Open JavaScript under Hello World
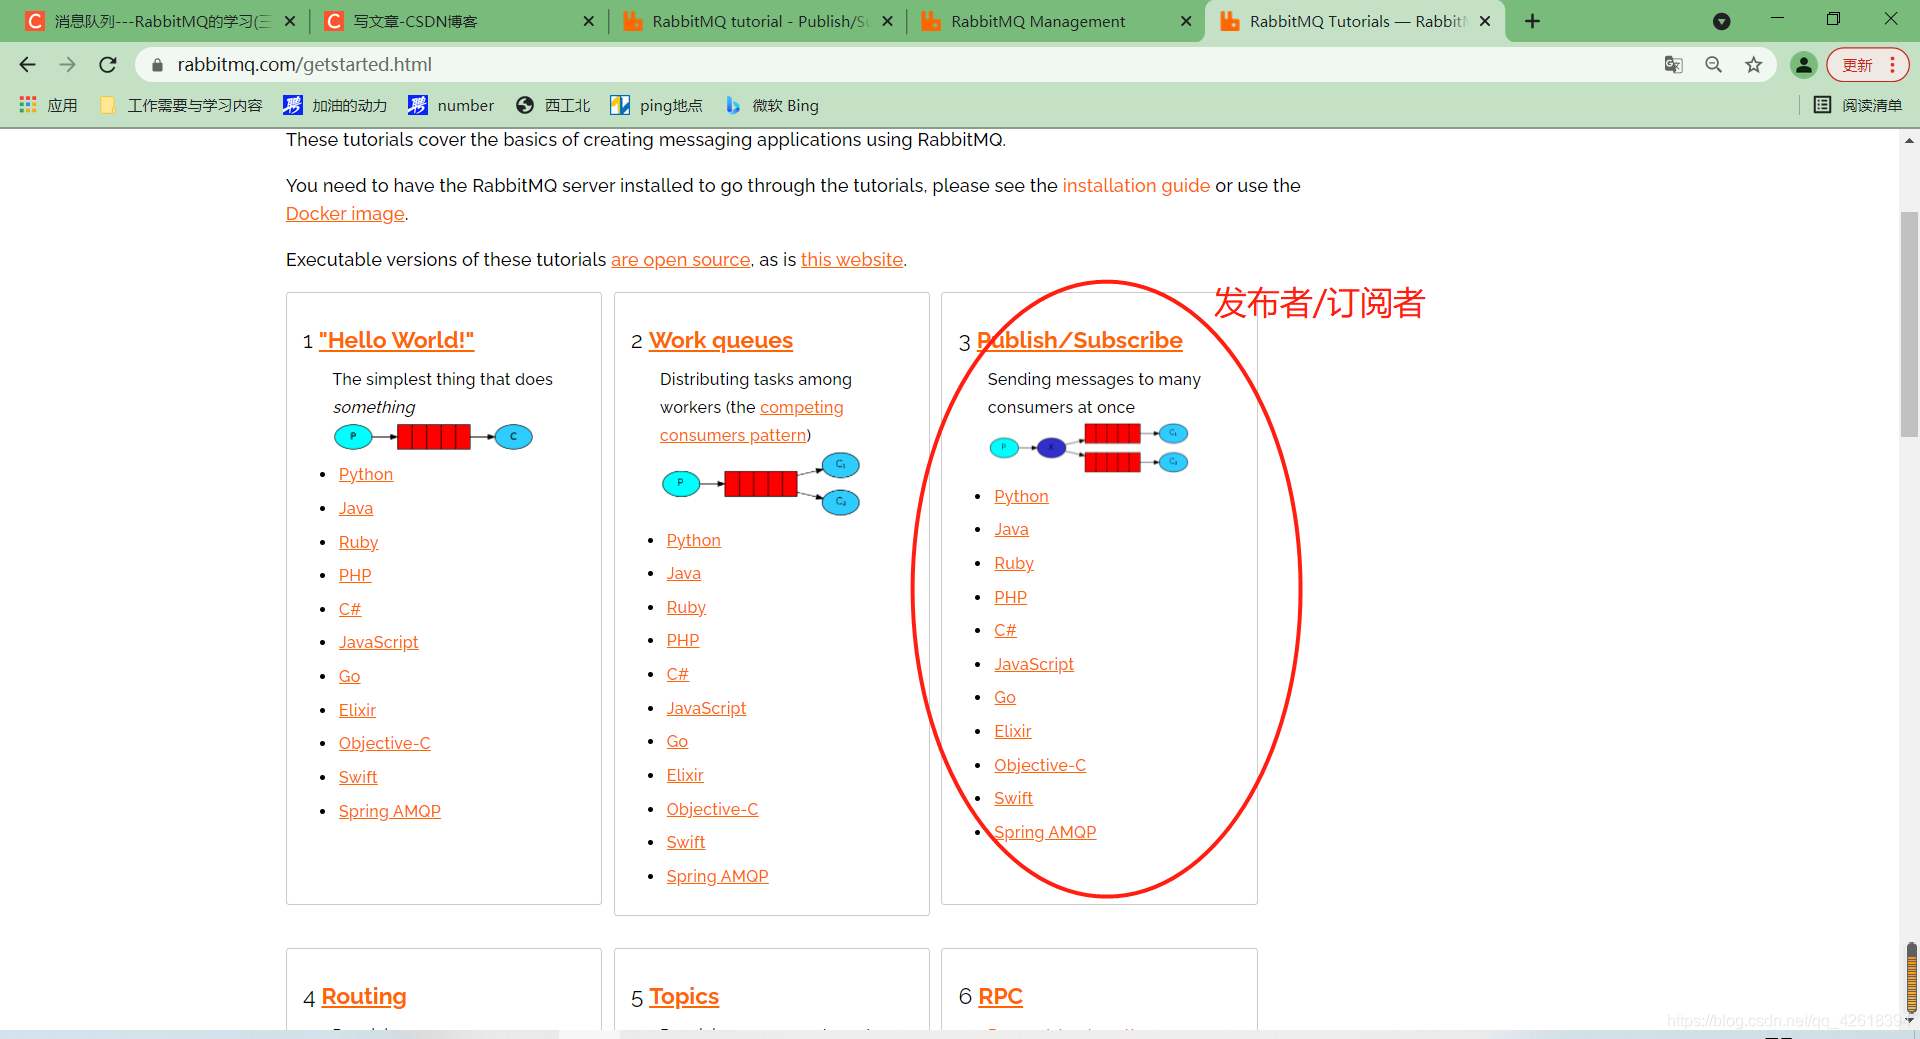Viewport: 1920px width, 1039px height. 378,643
